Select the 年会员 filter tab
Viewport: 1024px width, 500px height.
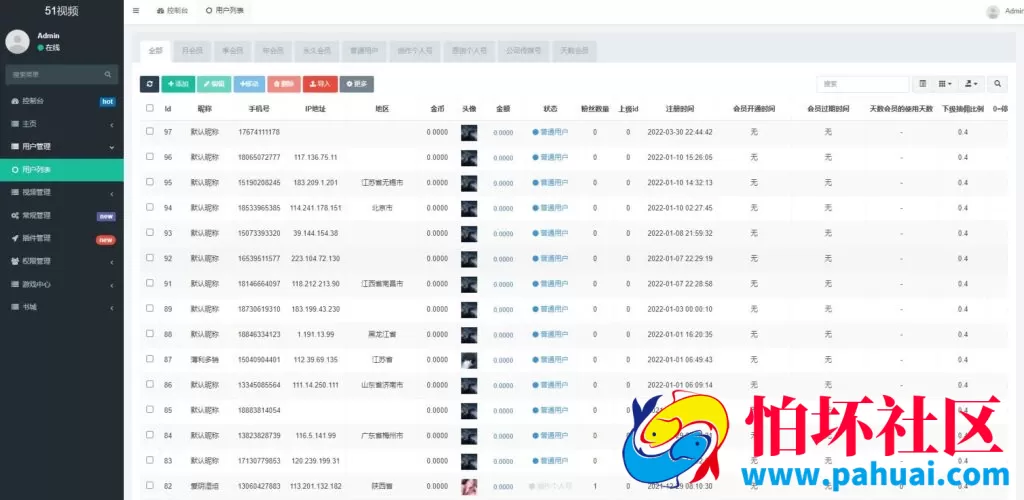coord(273,51)
